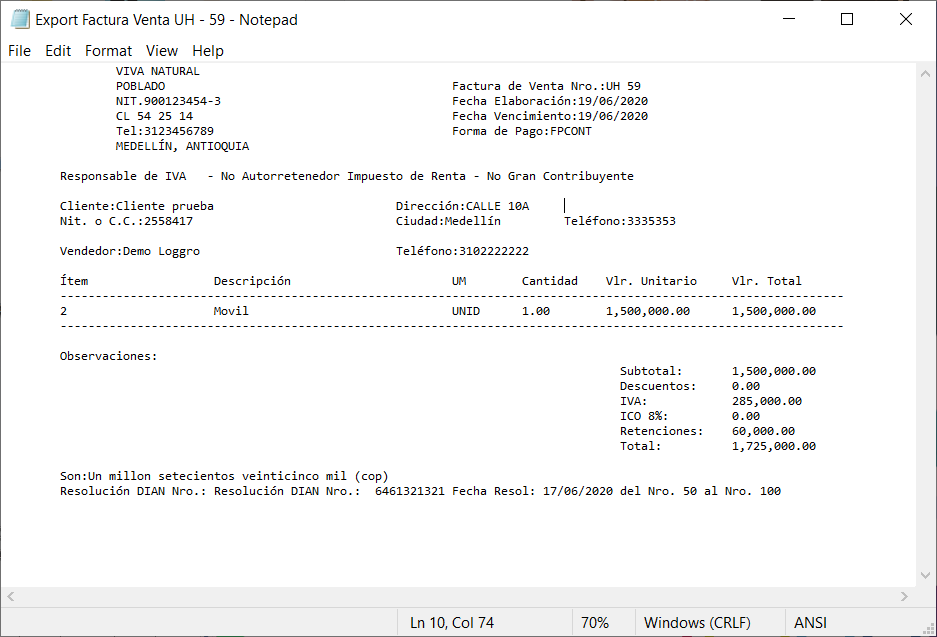Open the Edit menu
Screen dimensions: 937x637
[58, 50]
